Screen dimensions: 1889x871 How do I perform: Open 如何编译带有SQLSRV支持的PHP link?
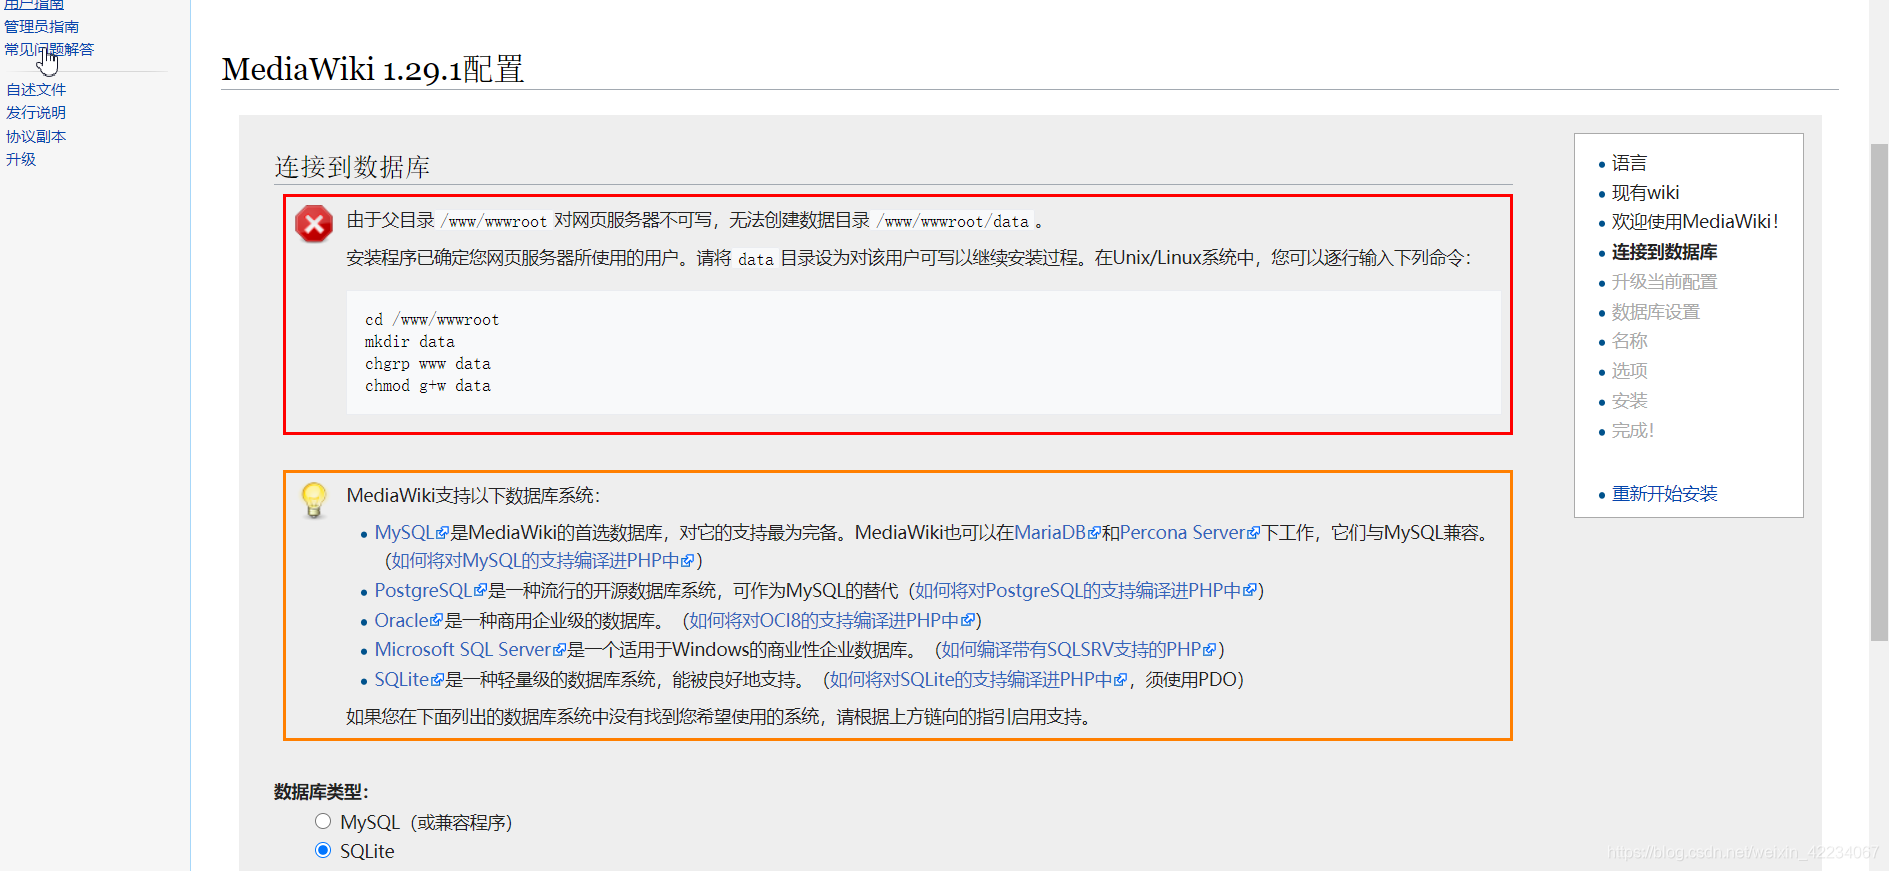[1079, 649]
